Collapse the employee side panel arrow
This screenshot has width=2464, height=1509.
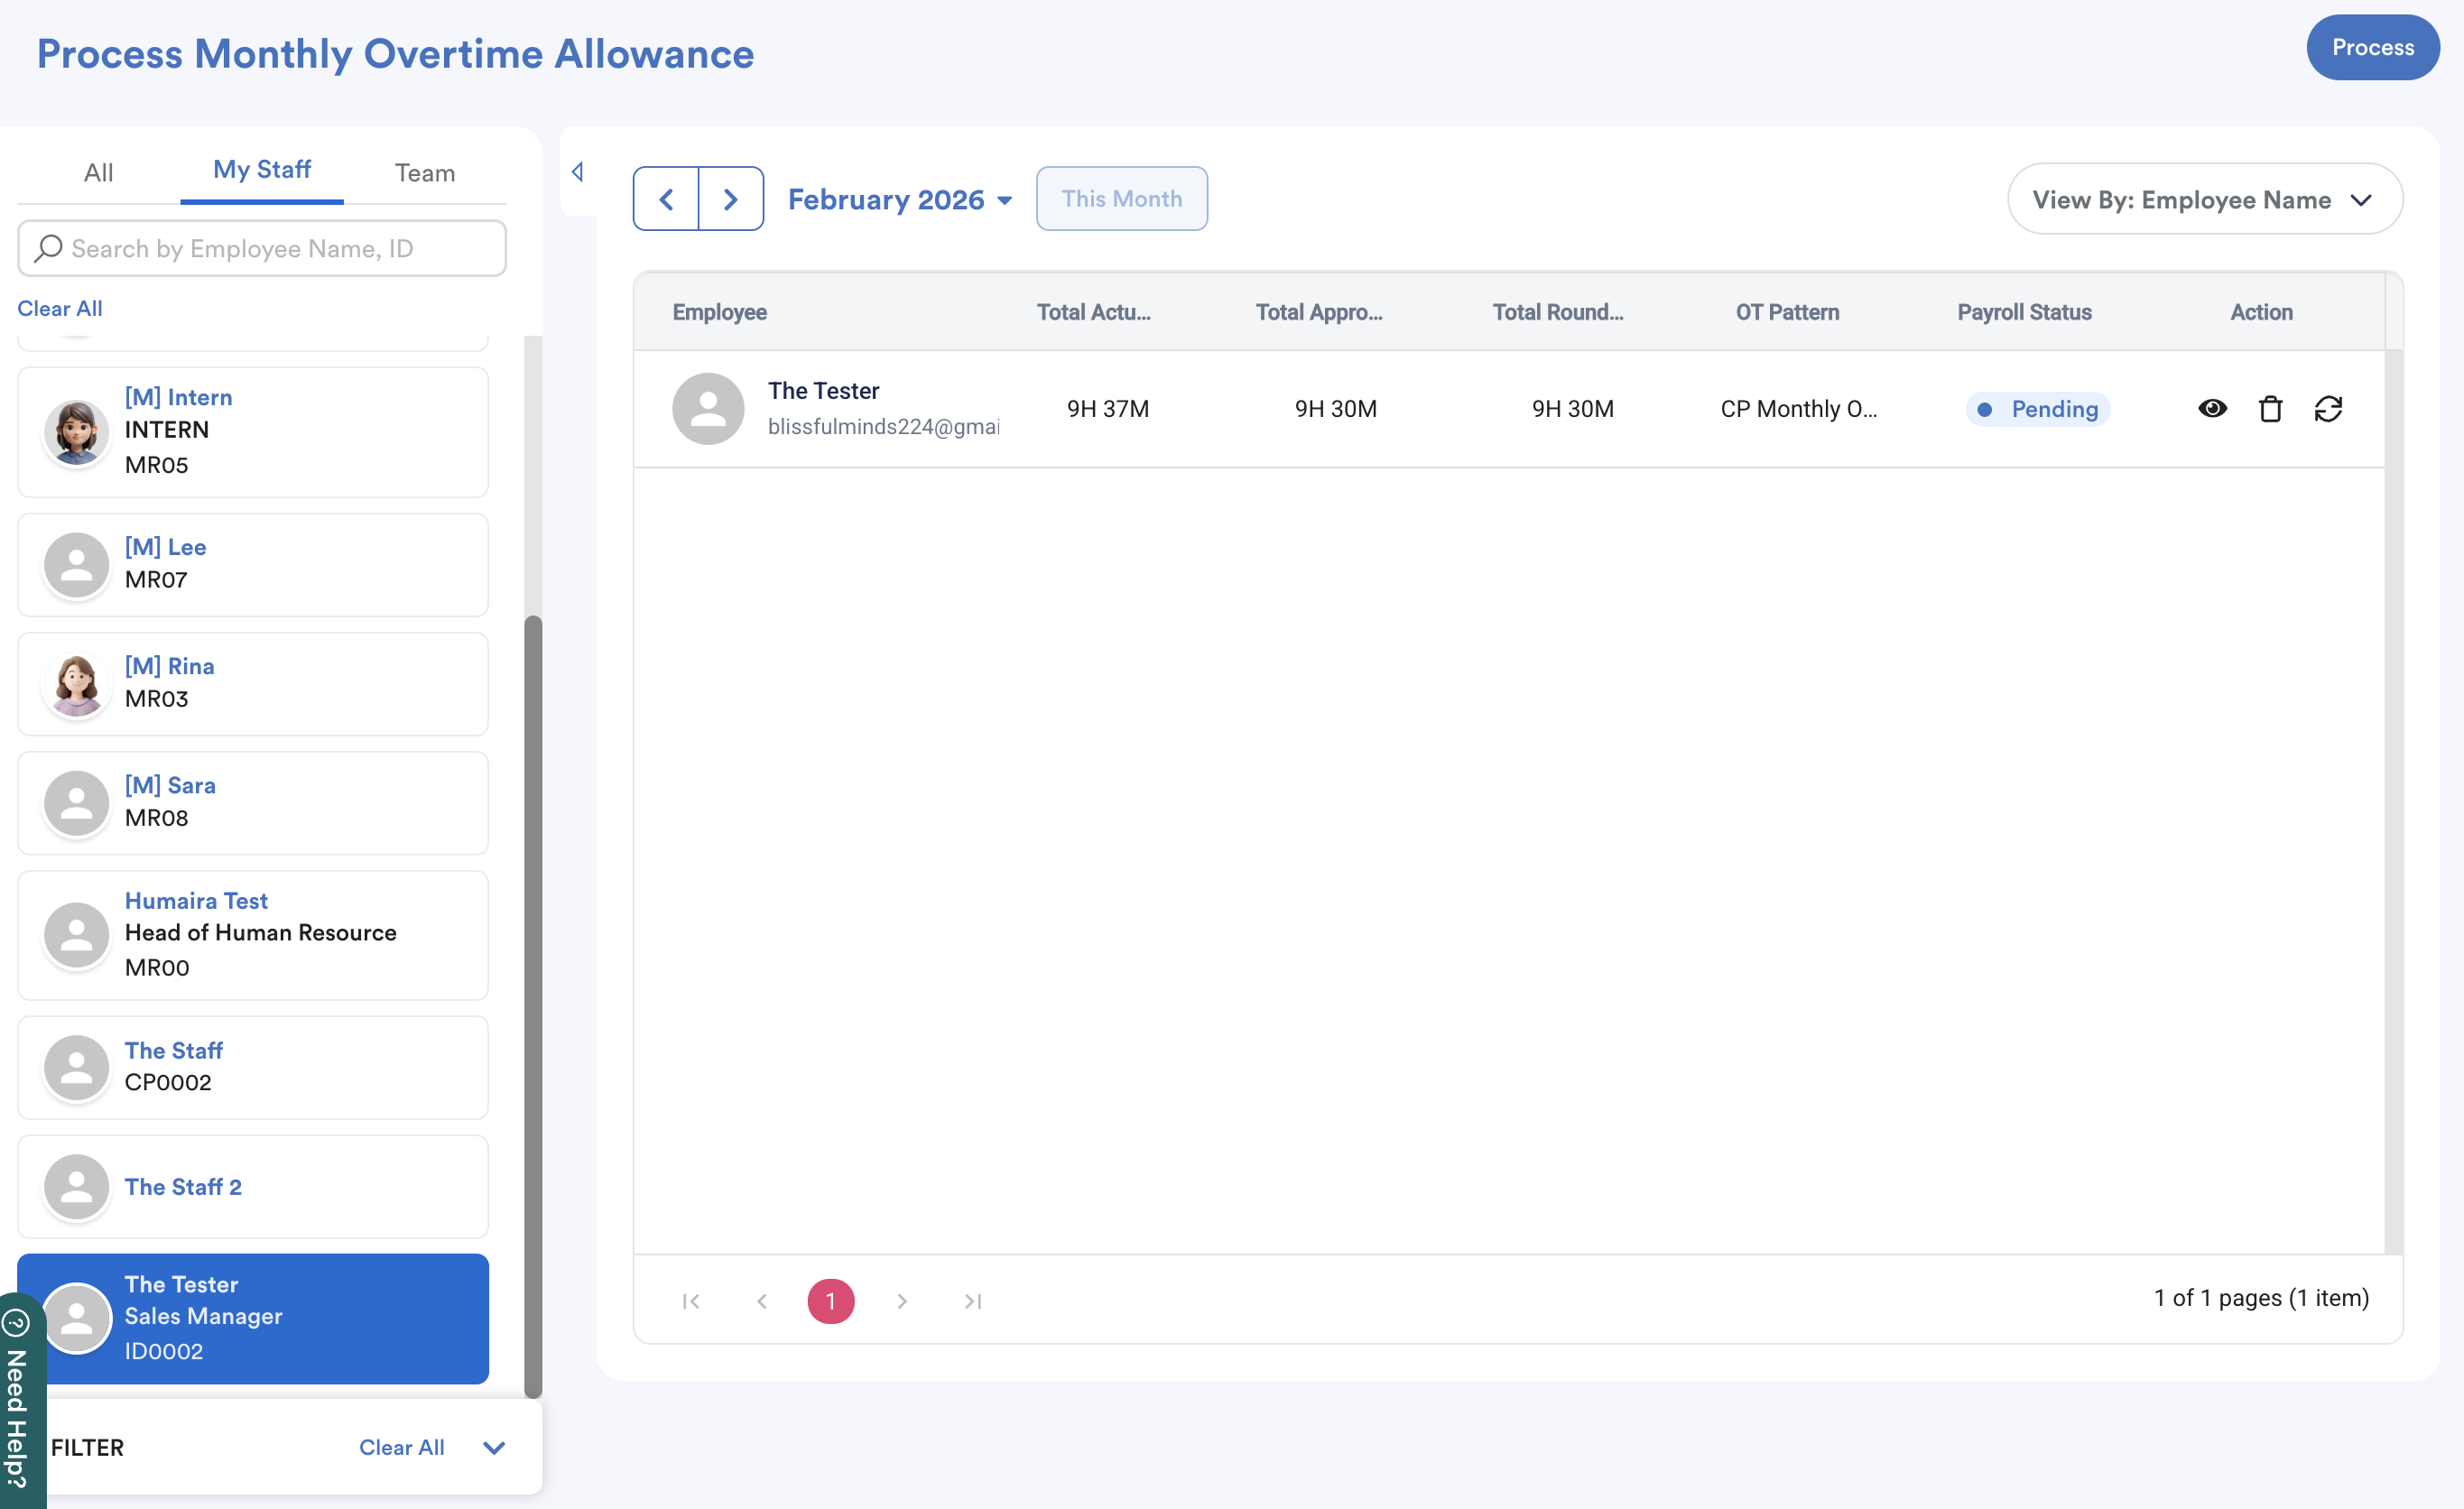(x=578, y=172)
